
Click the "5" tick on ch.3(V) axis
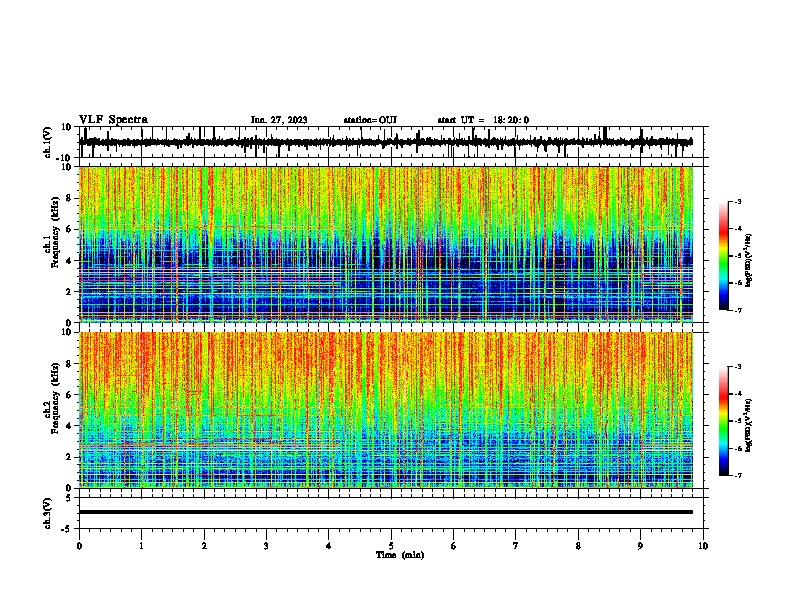(x=69, y=498)
